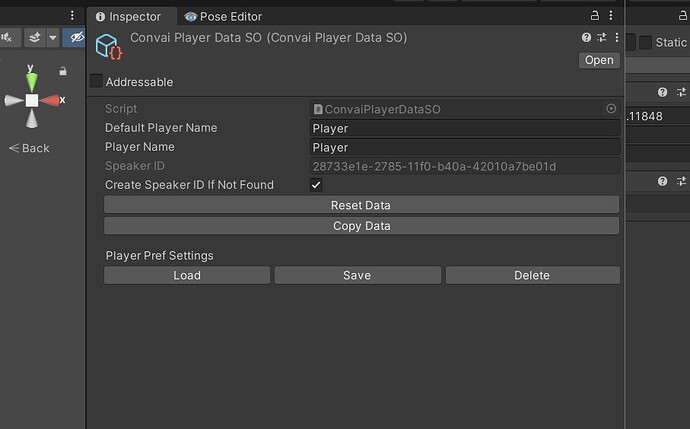
Task: Click the Open button
Action: [x=599, y=60]
